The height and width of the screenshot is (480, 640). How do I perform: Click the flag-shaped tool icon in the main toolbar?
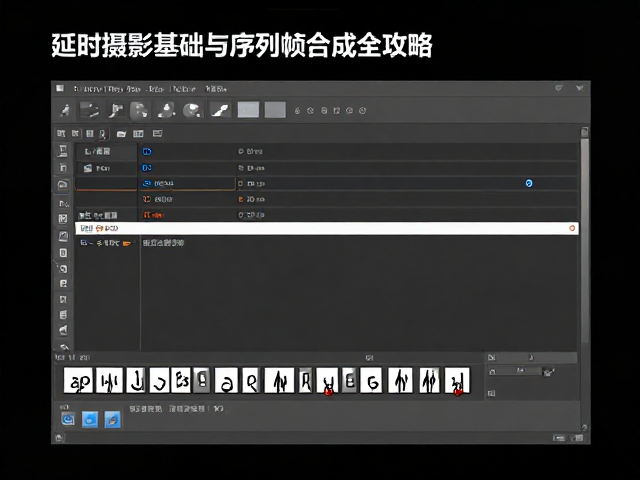pyautogui.click(x=116, y=110)
